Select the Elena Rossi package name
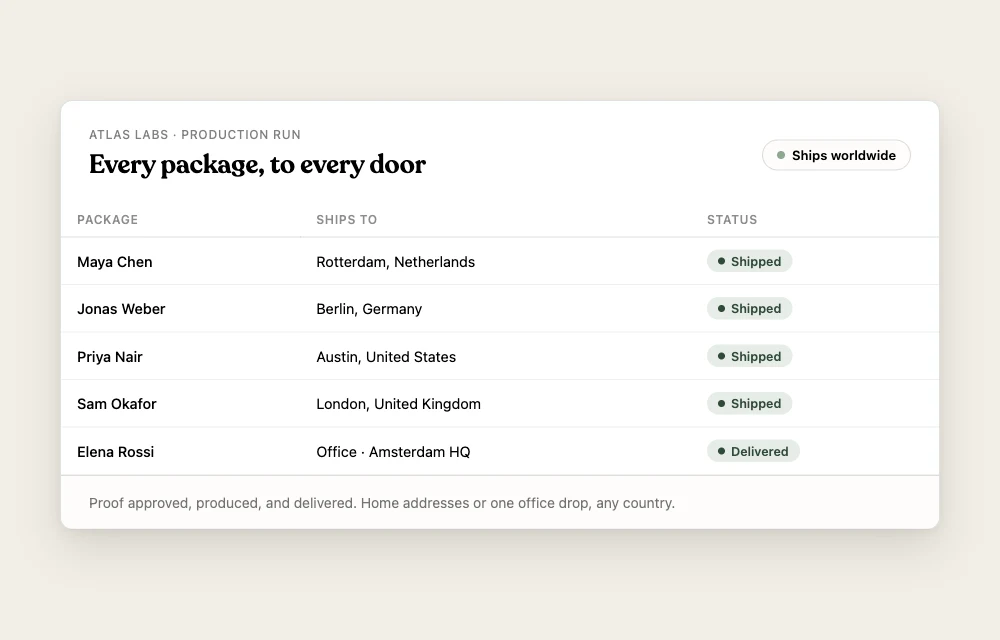1000x640 pixels. click(115, 452)
